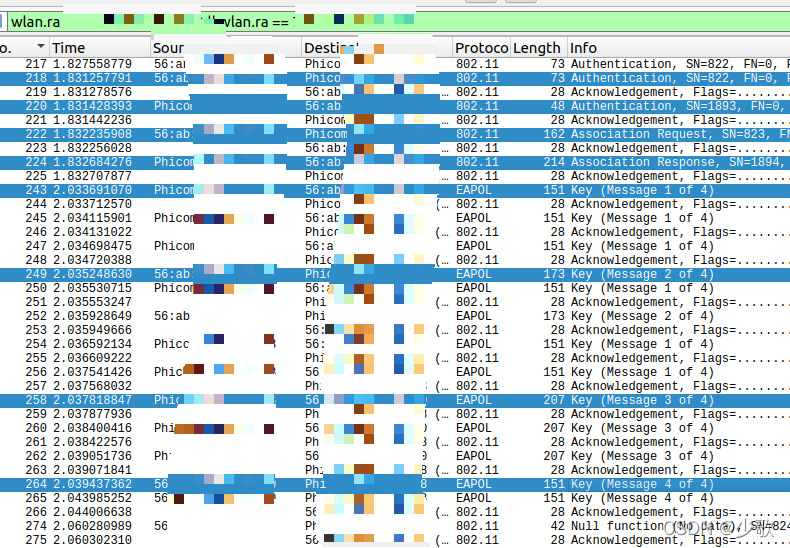
Task: Select packet 260 EAPOL length 207
Action: [x=395, y=428]
